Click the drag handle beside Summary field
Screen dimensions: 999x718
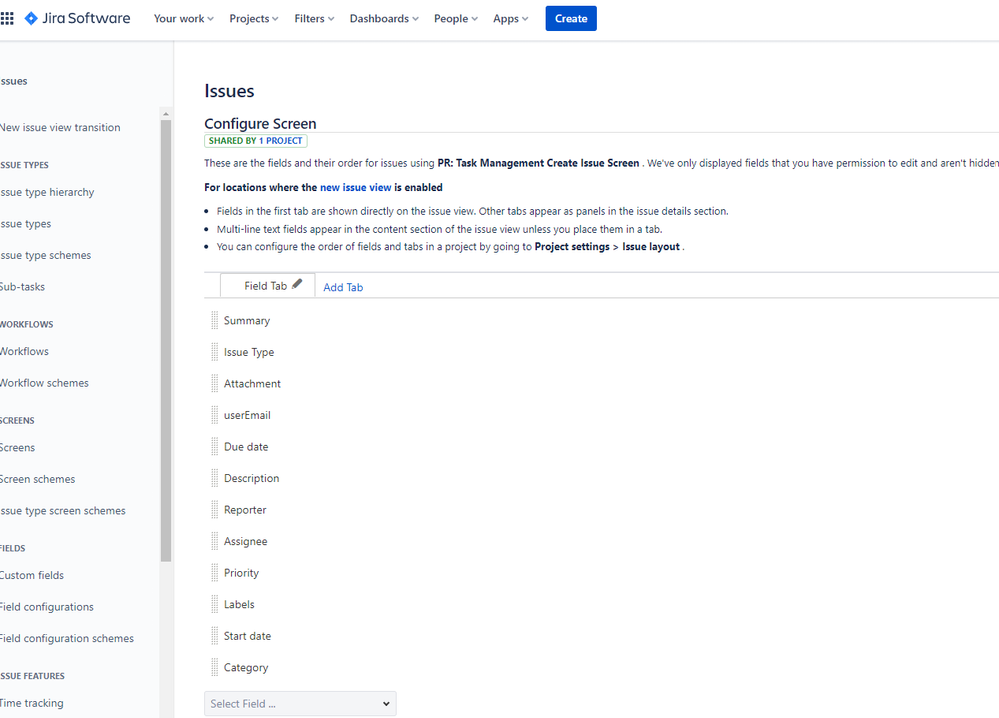214,320
